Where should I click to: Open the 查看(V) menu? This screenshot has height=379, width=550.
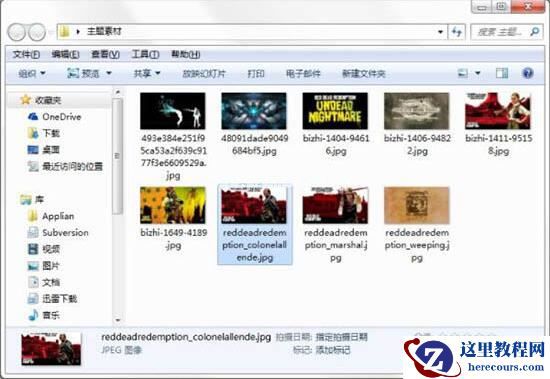point(106,54)
